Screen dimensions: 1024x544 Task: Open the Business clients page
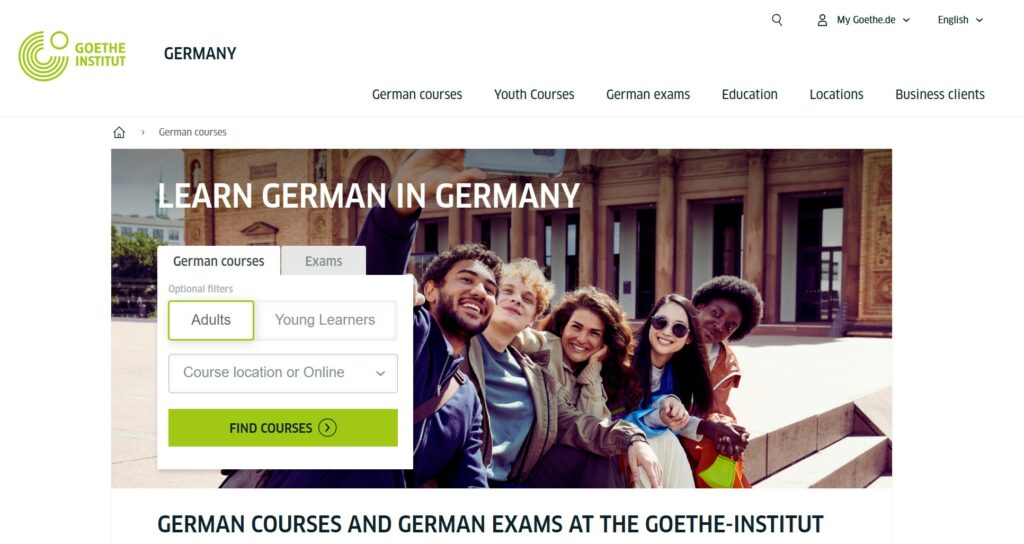click(940, 94)
